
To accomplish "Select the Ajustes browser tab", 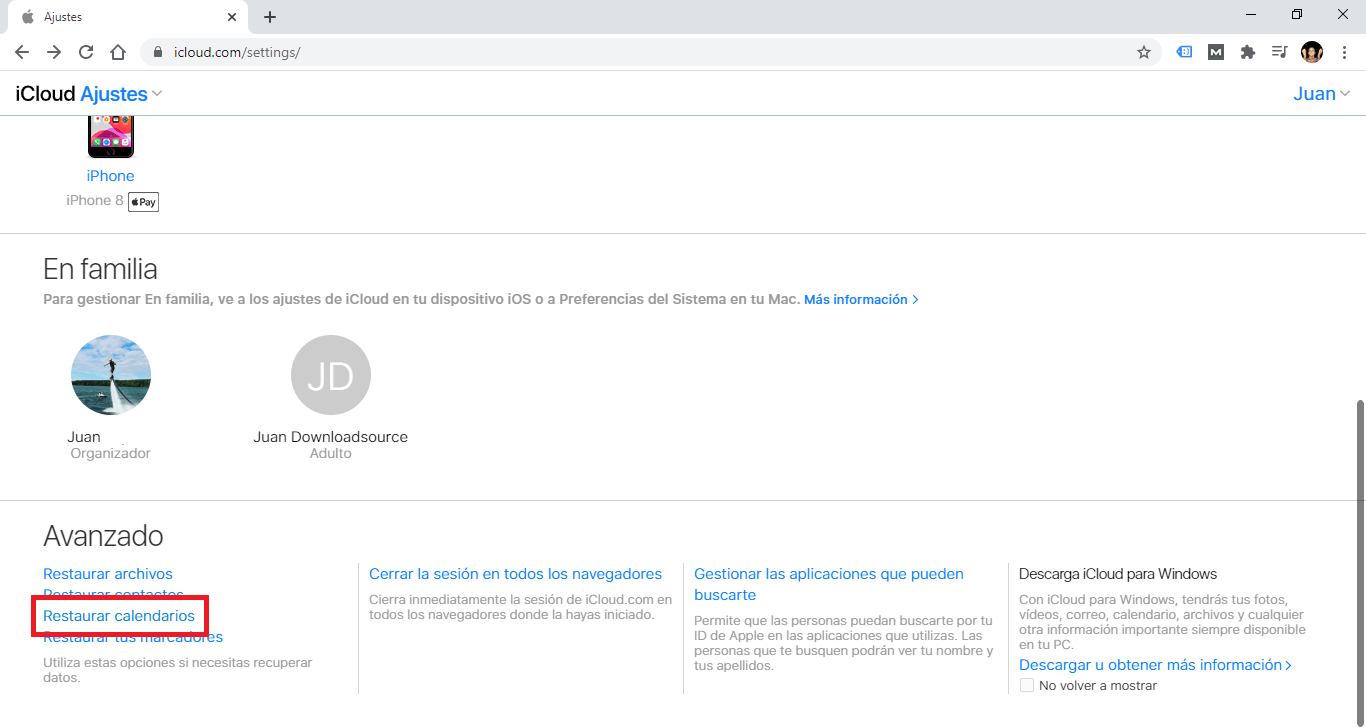I will pos(127,17).
